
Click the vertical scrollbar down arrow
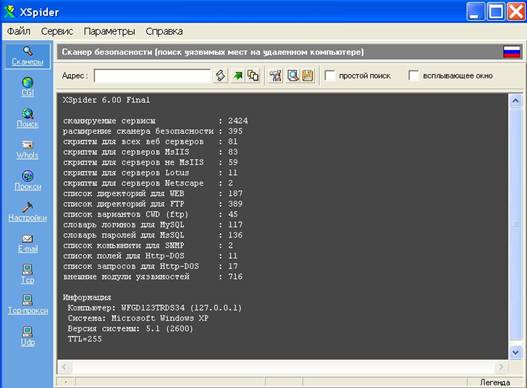(515, 352)
